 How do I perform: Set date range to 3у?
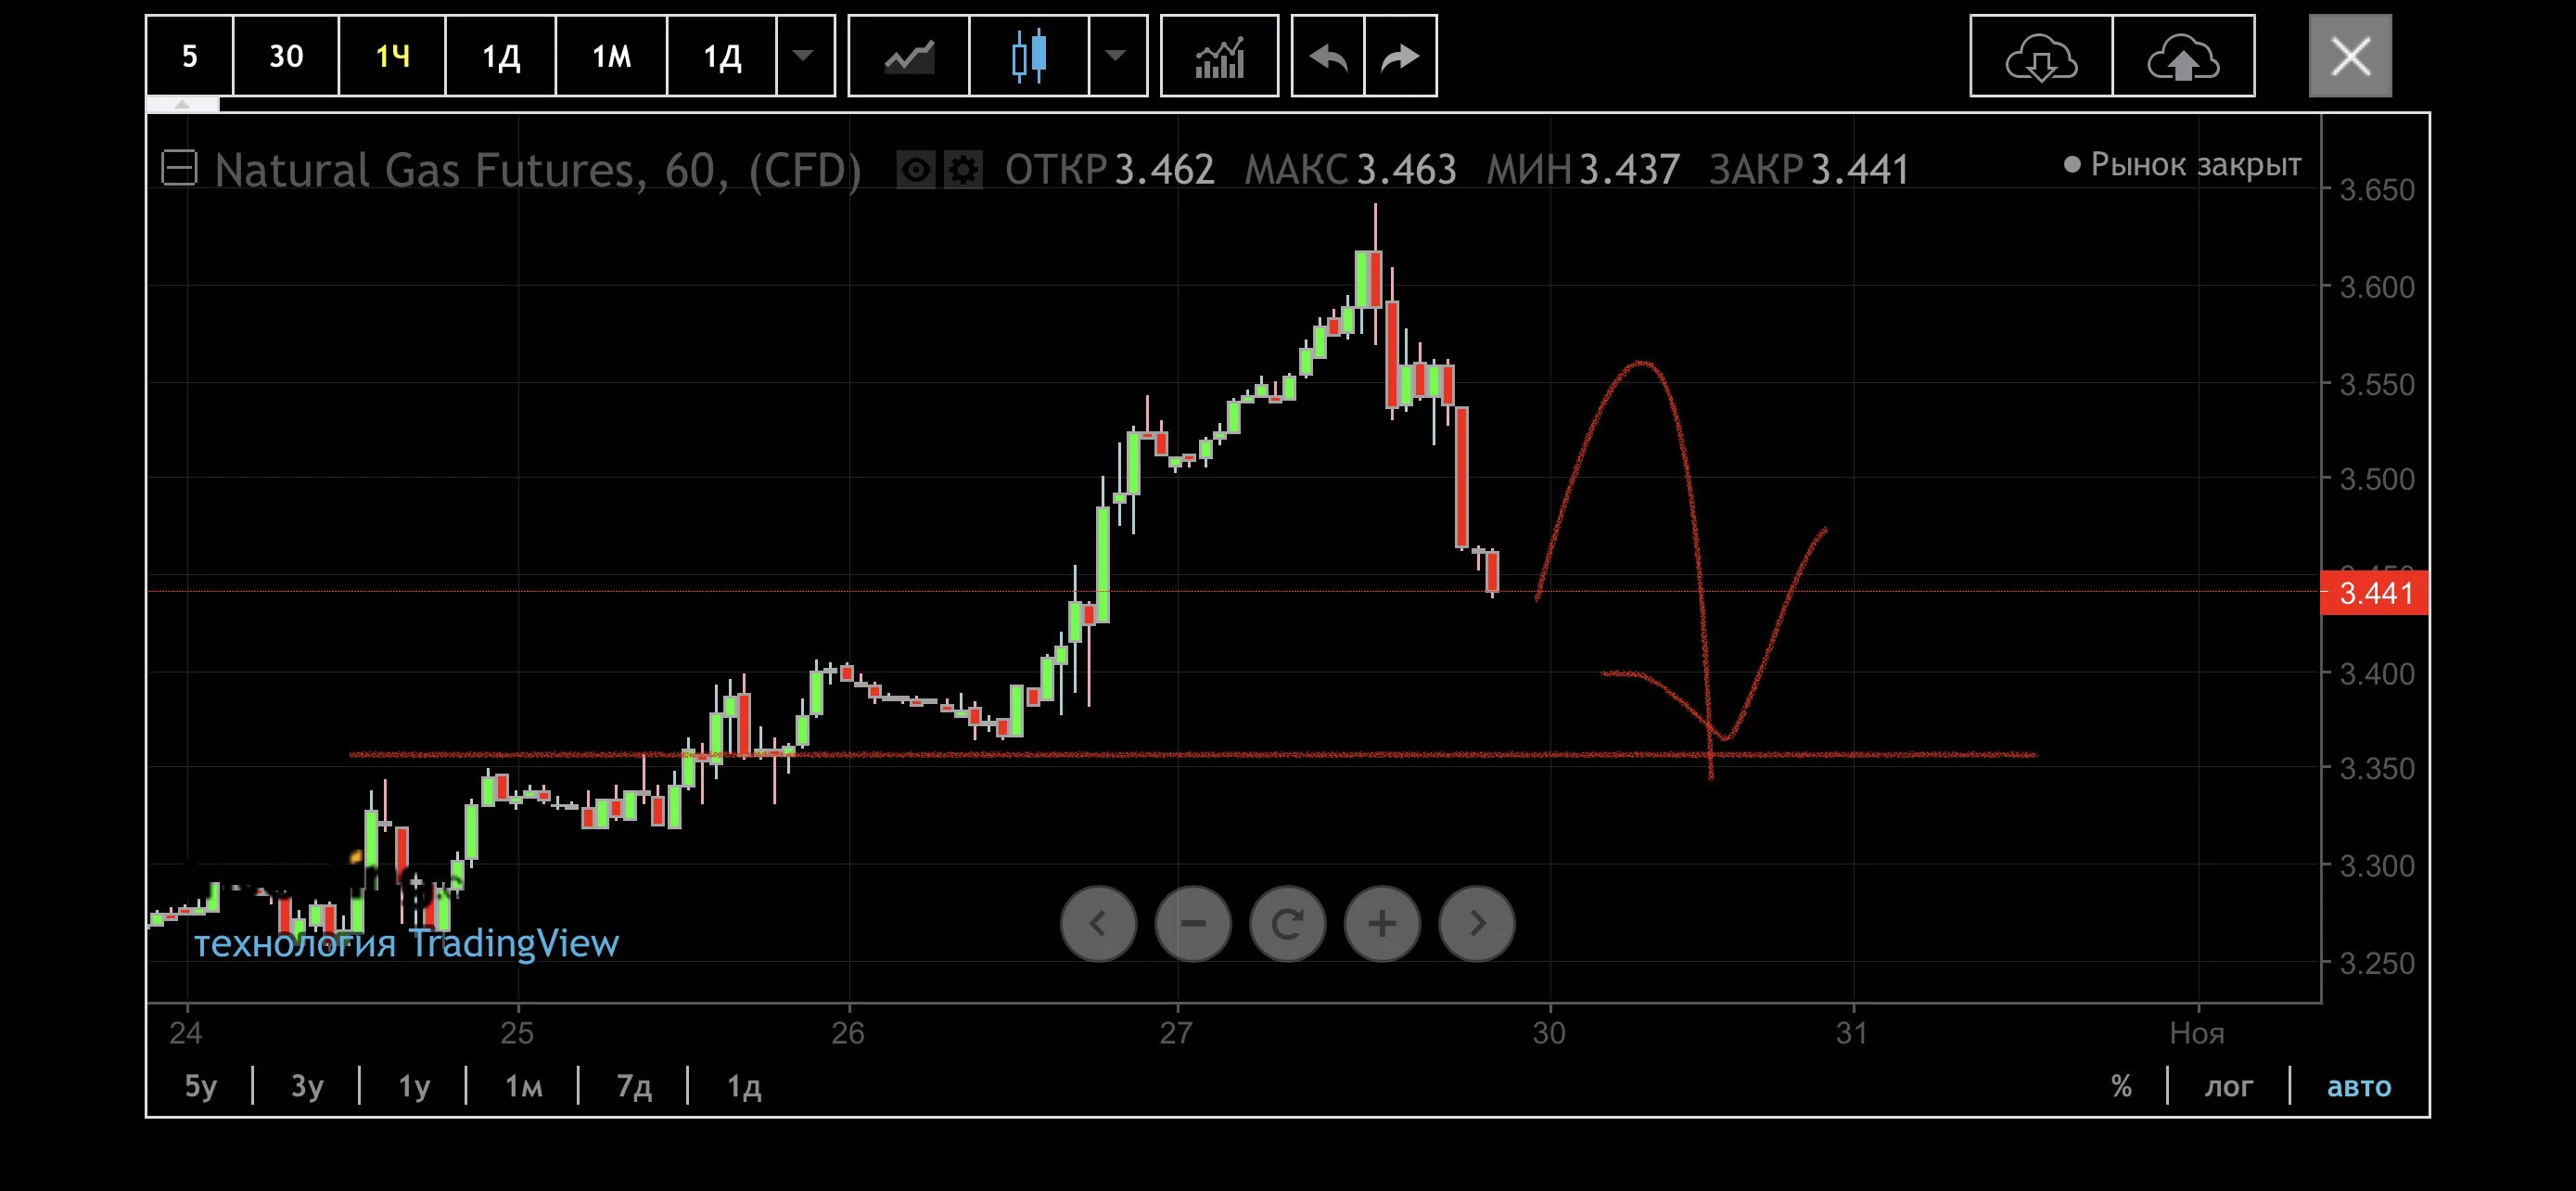307,1085
